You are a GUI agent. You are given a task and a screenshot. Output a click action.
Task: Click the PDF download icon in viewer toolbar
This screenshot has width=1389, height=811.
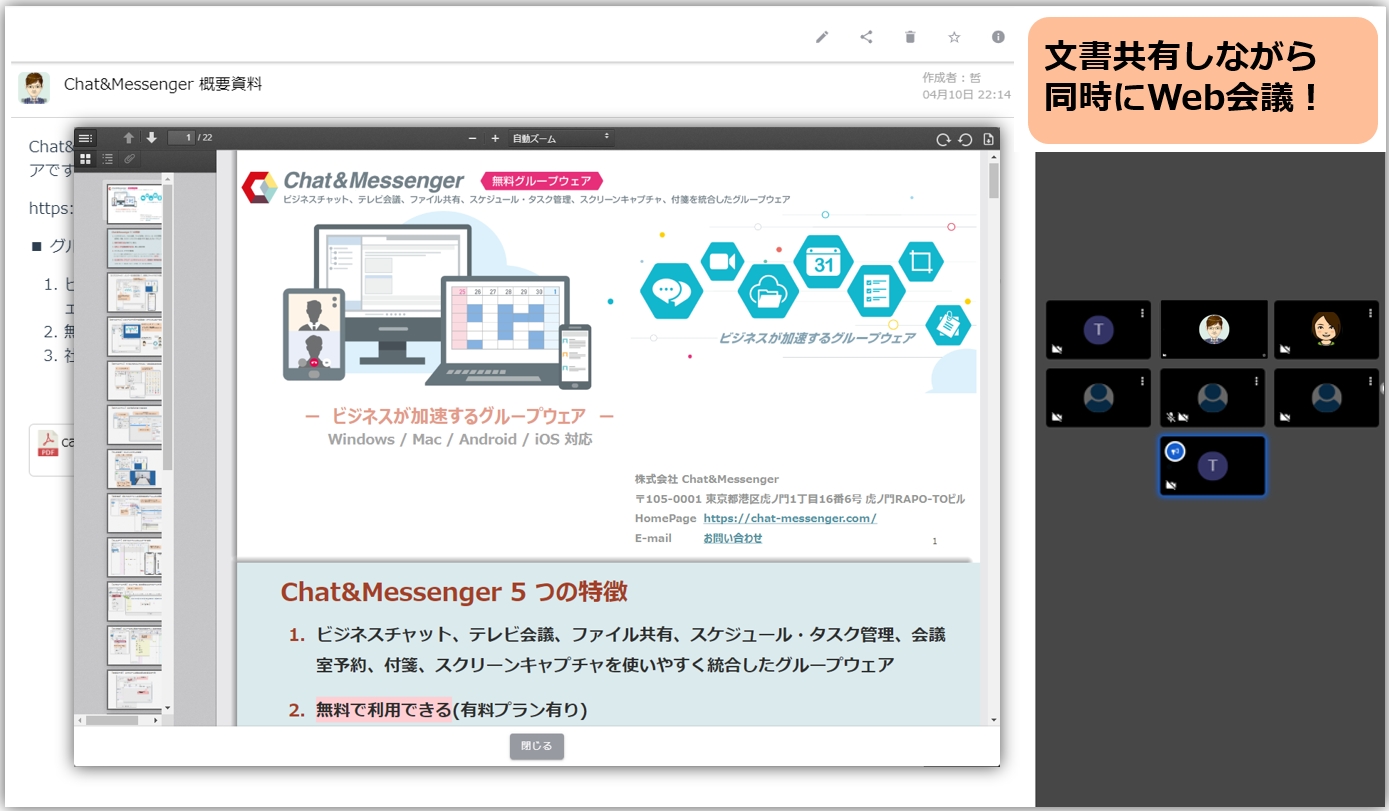pos(988,139)
